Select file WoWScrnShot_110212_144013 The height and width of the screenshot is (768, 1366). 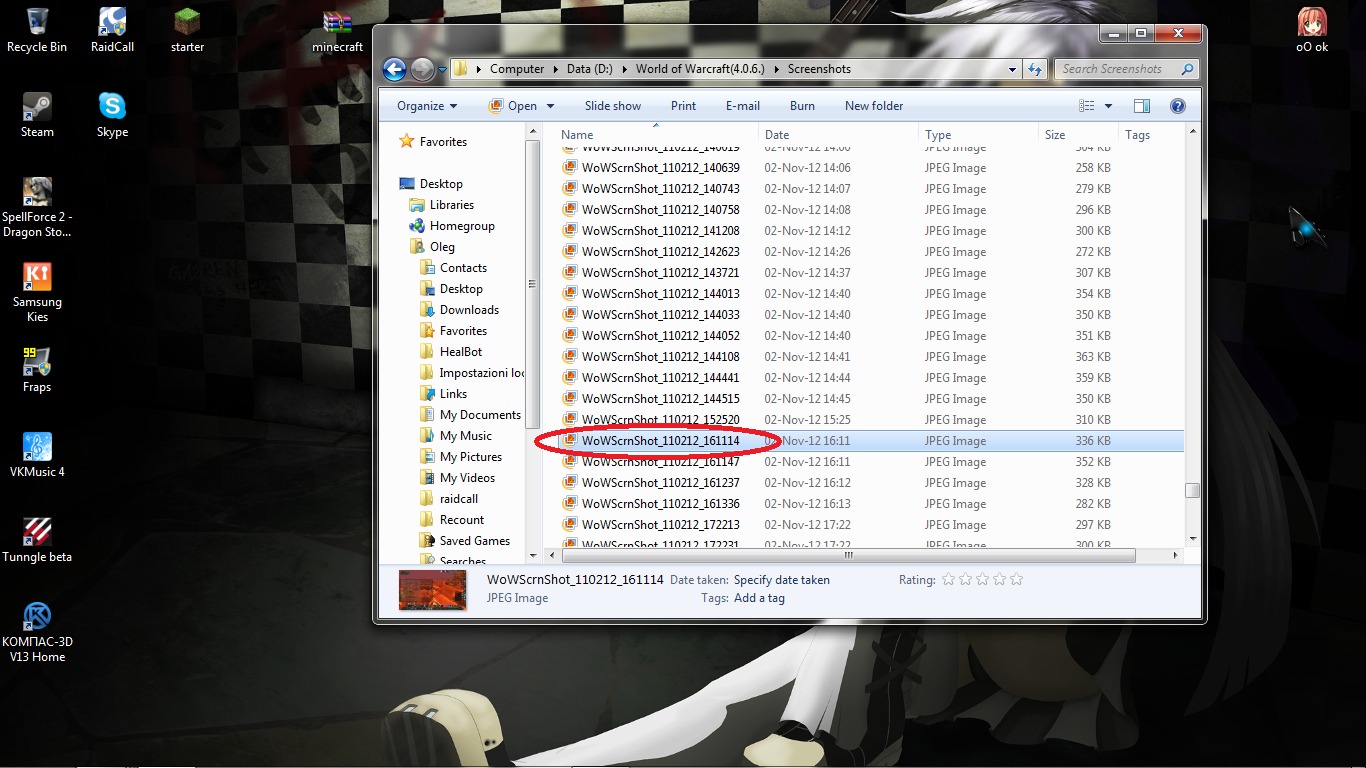(x=661, y=294)
